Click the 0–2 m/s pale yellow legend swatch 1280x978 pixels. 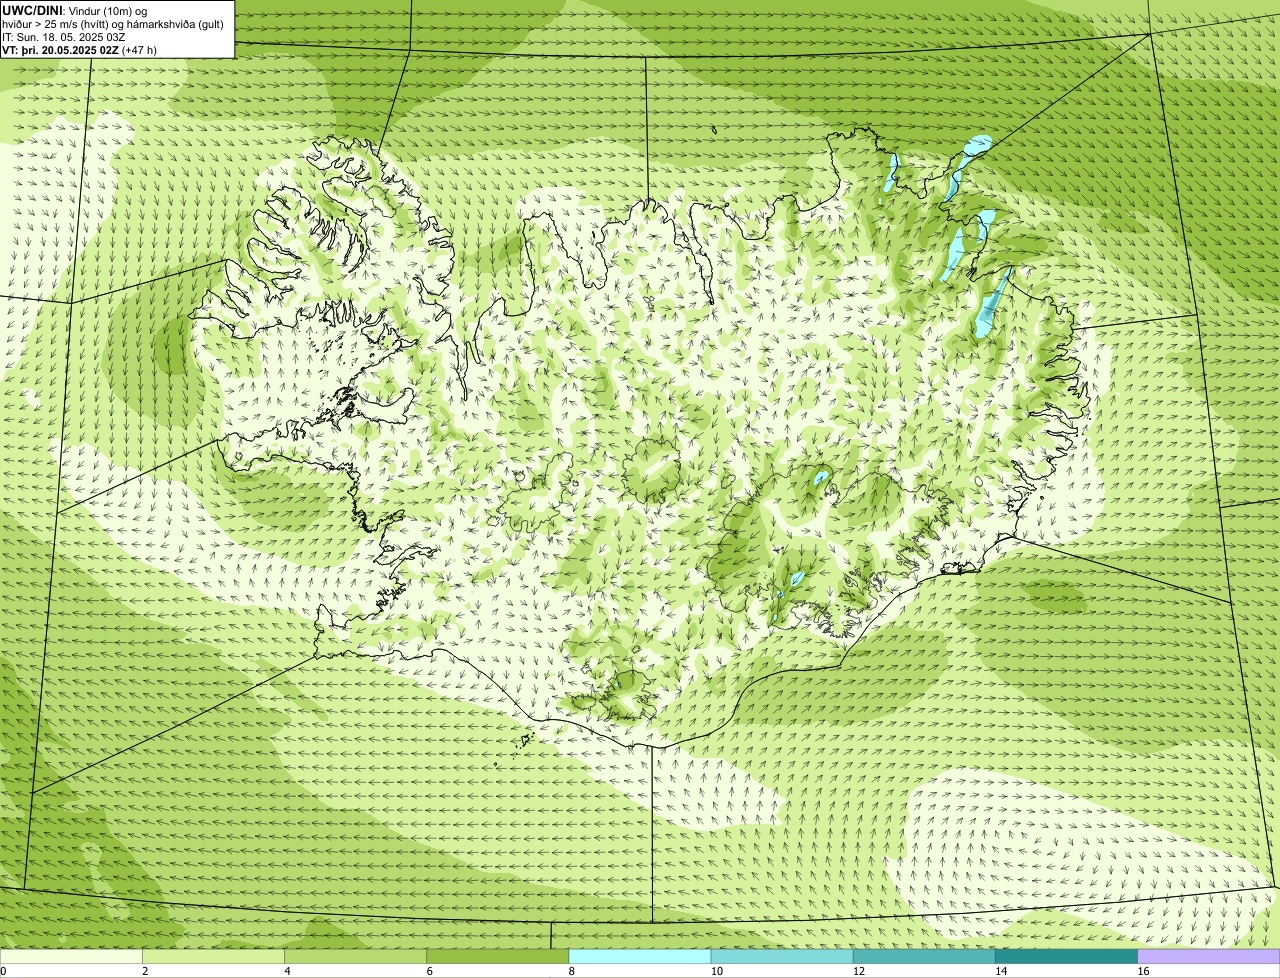(71, 957)
